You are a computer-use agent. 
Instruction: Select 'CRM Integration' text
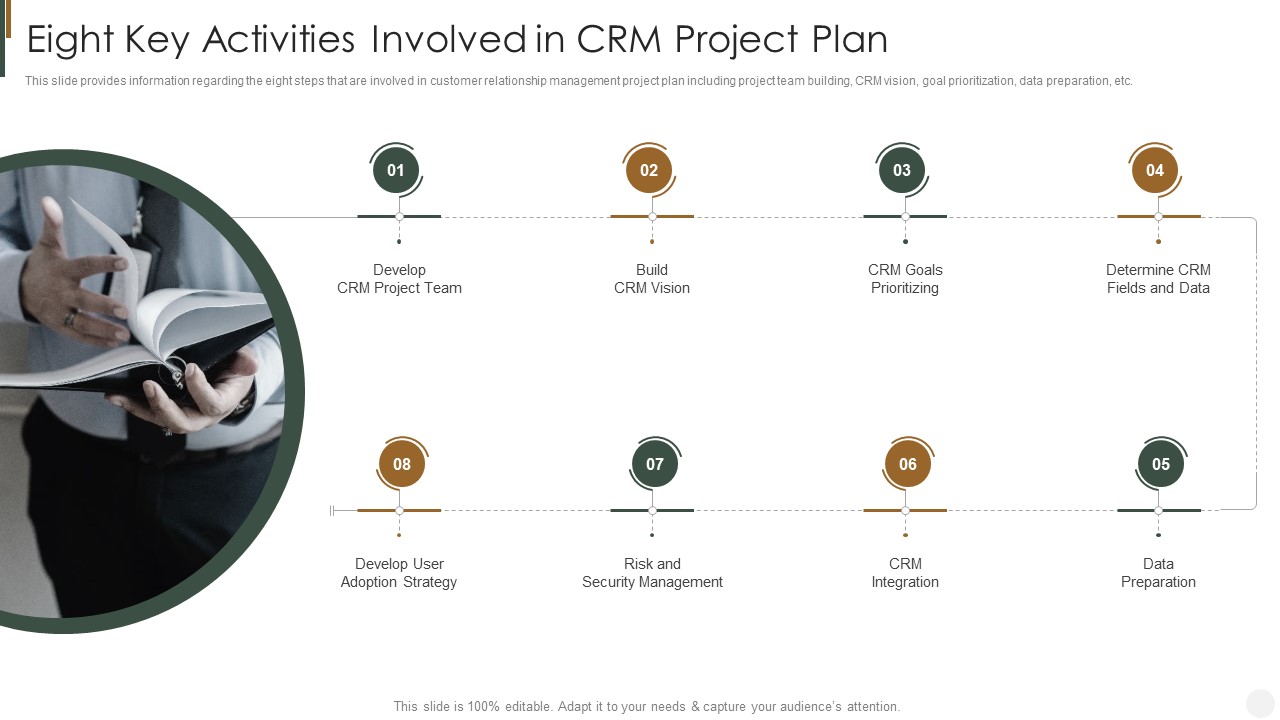pos(905,573)
